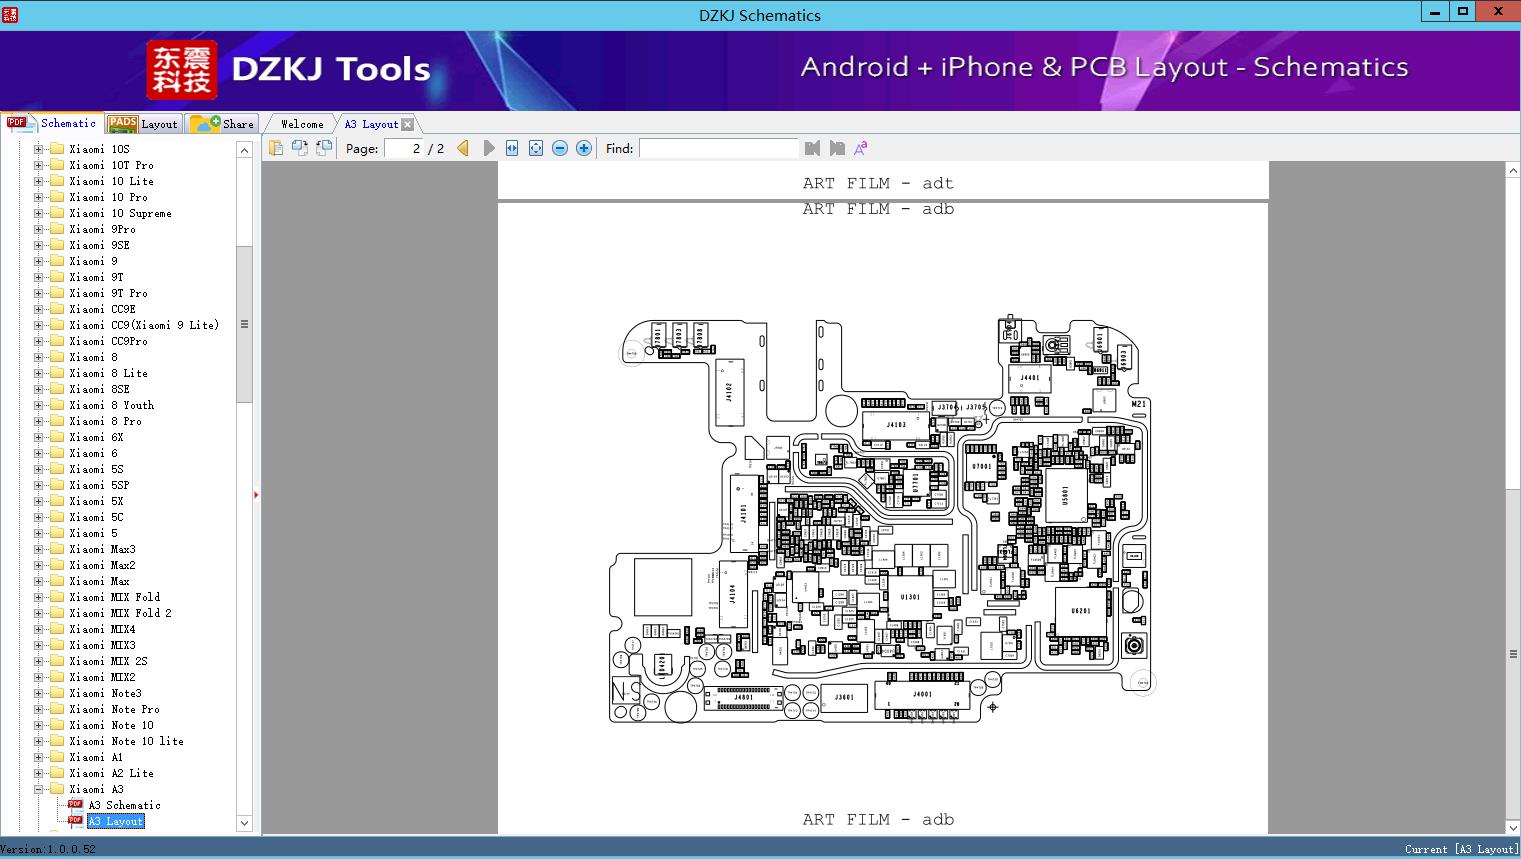Click the Xiaomi 5X folder icon
The image size is (1521, 859).
(57, 501)
